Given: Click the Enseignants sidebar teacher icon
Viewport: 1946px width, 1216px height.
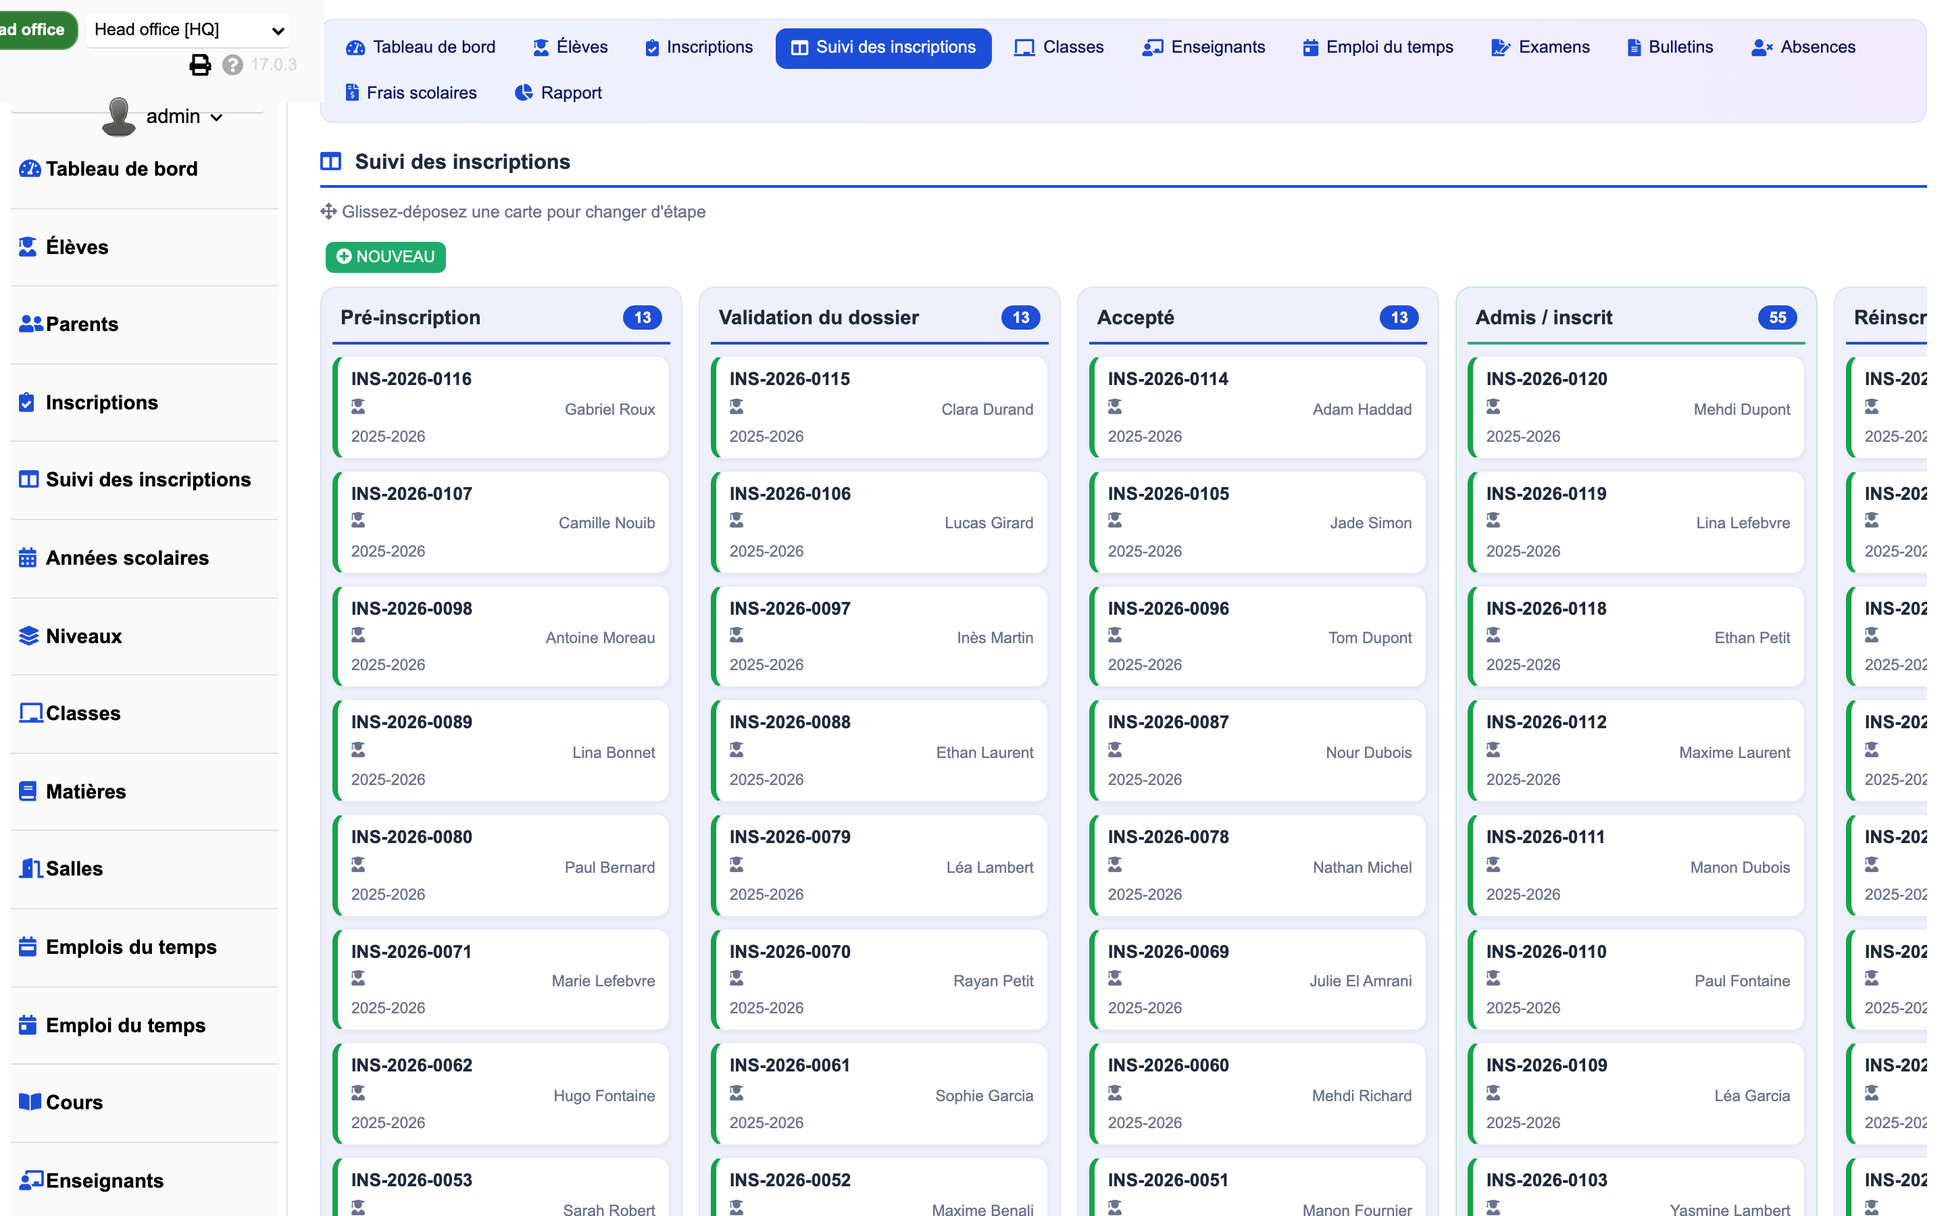Looking at the screenshot, I should click(31, 1180).
